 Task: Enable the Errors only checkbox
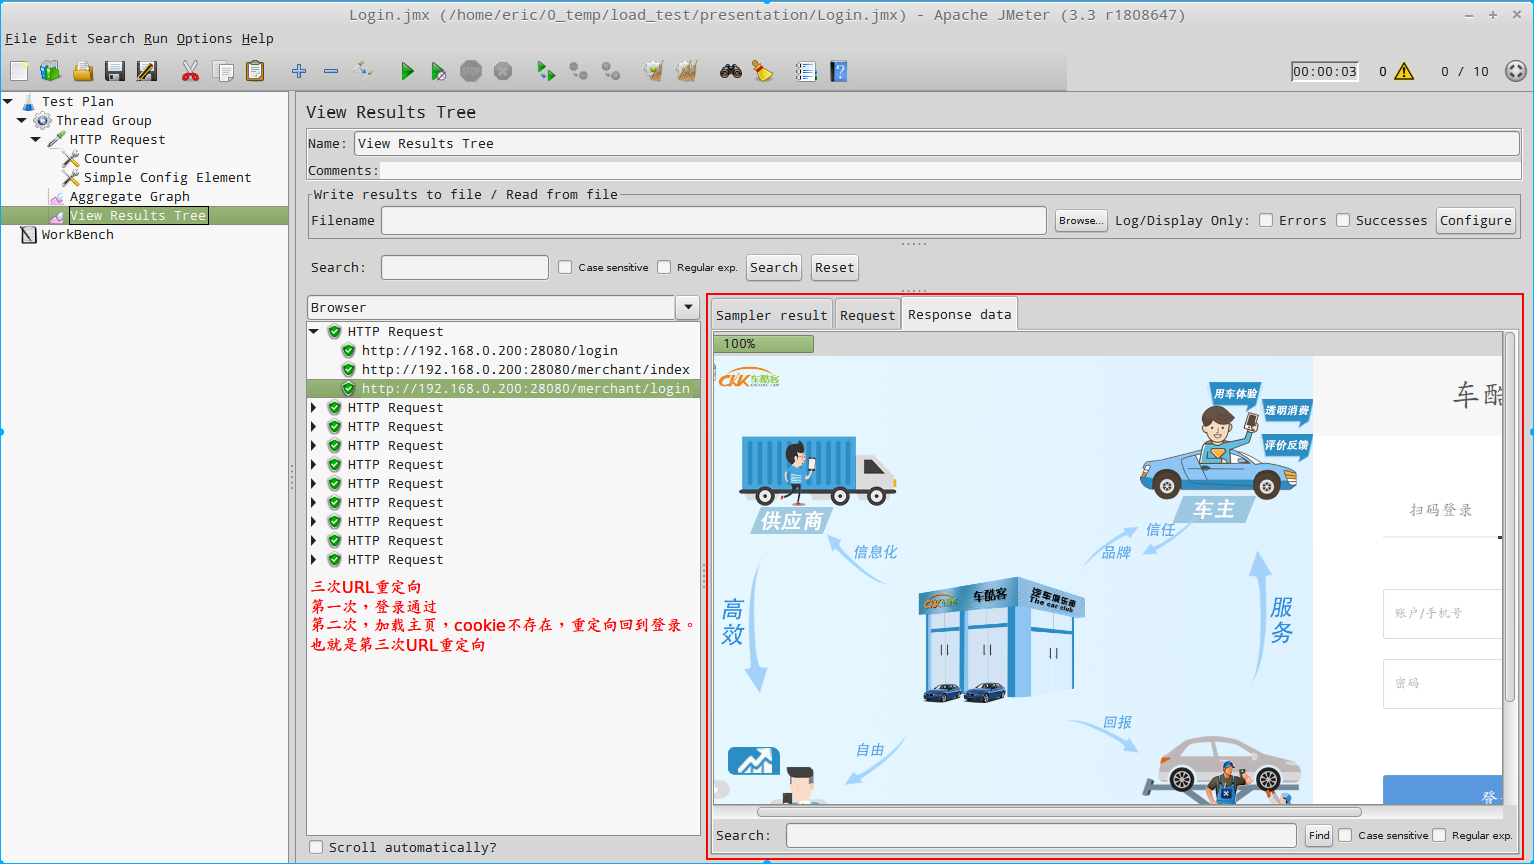pos(1266,220)
